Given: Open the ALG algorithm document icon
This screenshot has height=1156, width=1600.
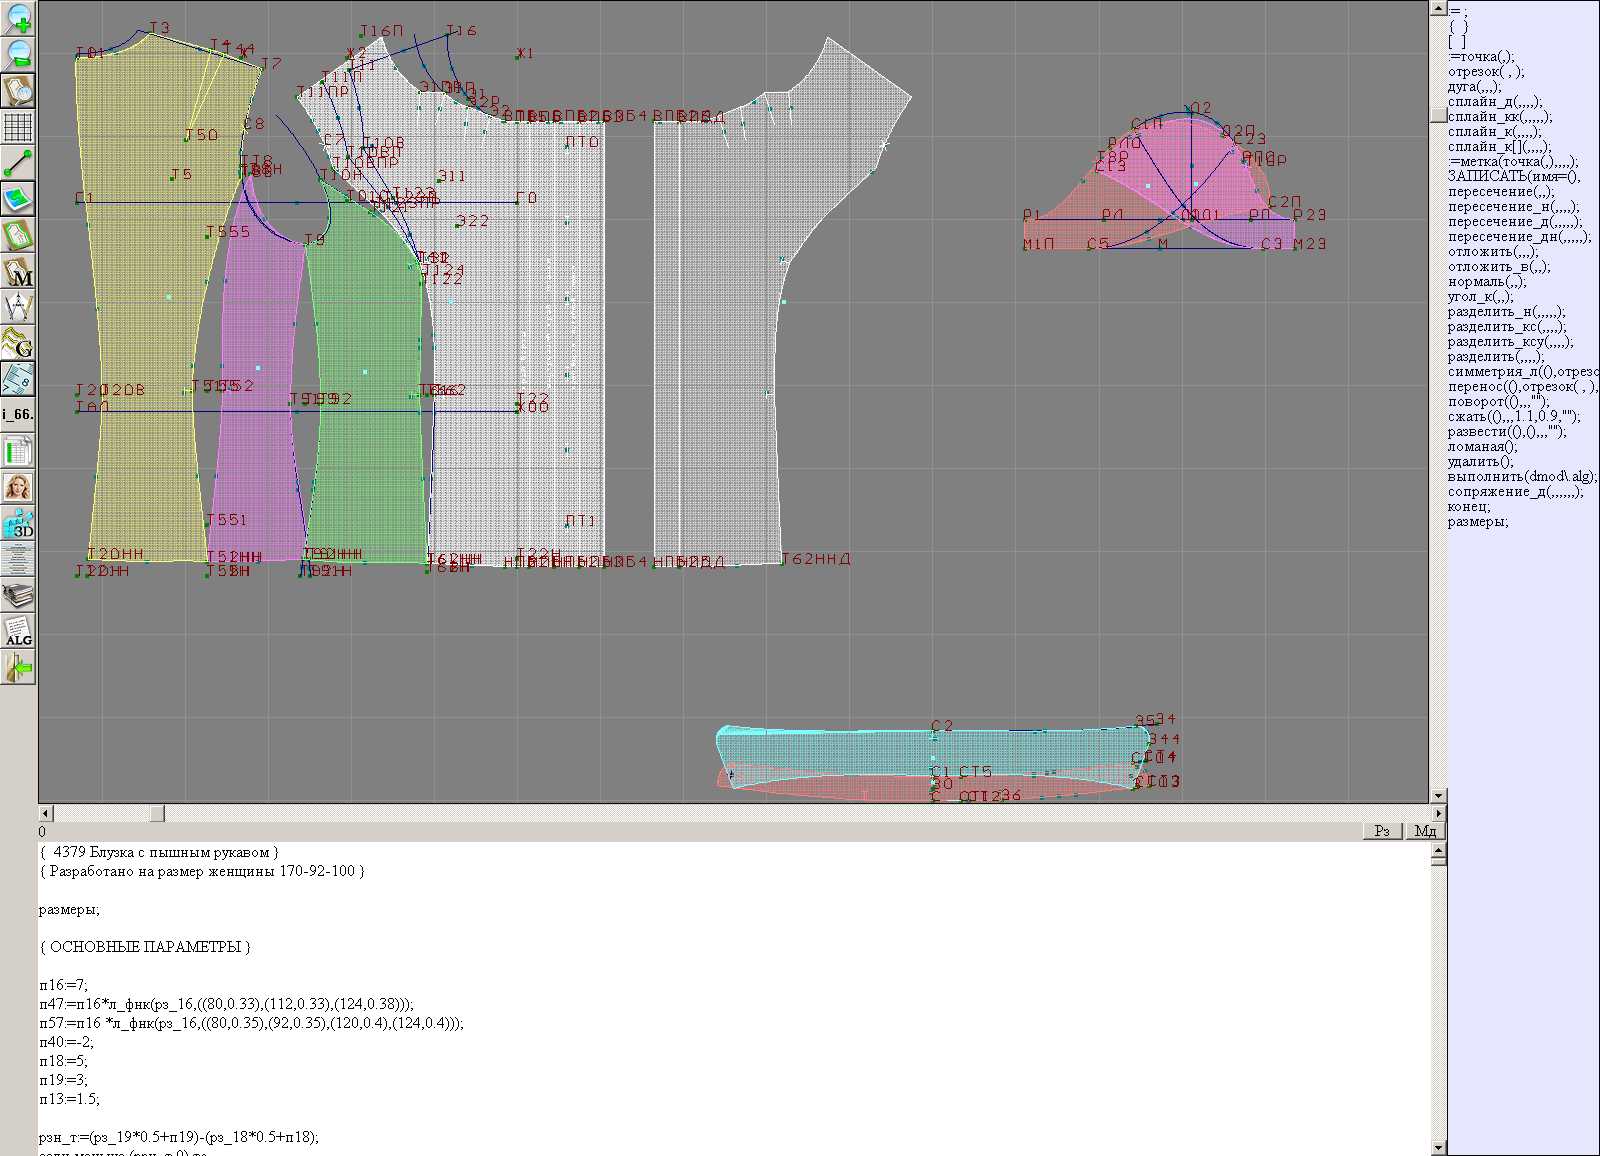Looking at the screenshot, I should [x=18, y=632].
